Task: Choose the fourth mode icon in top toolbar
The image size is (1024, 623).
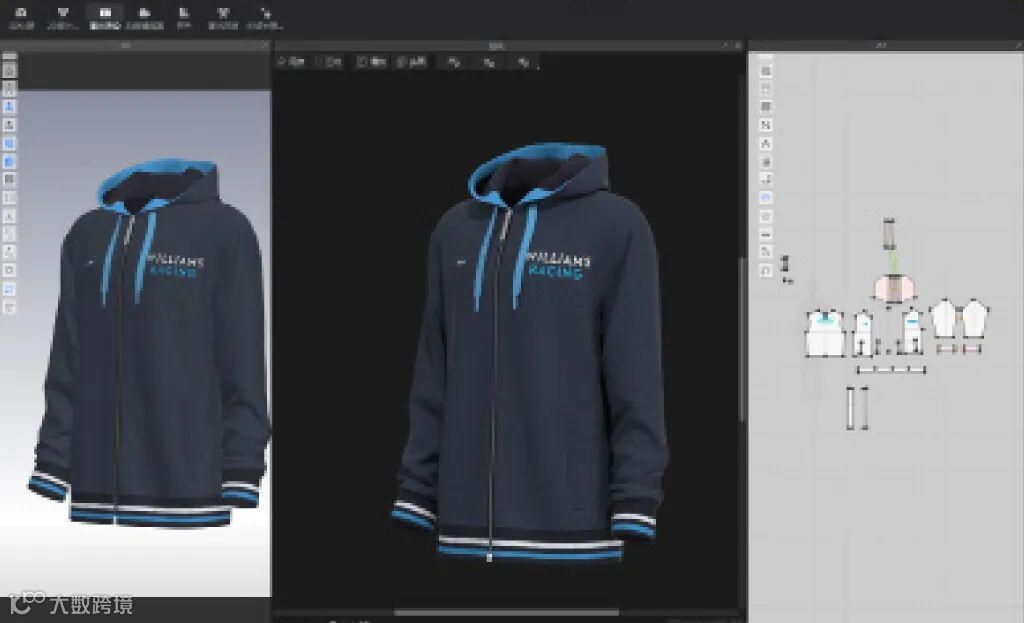Action: [144, 18]
